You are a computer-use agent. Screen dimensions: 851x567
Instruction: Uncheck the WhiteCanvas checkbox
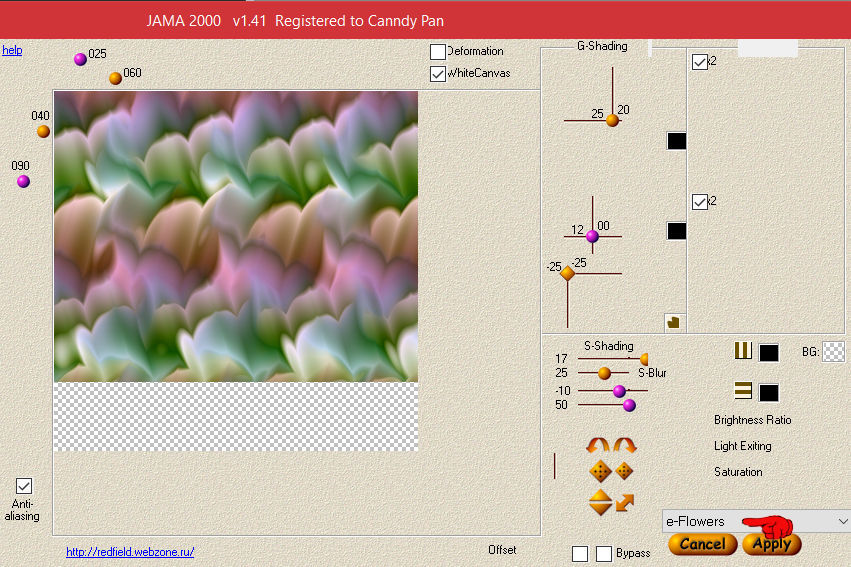click(438, 73)
